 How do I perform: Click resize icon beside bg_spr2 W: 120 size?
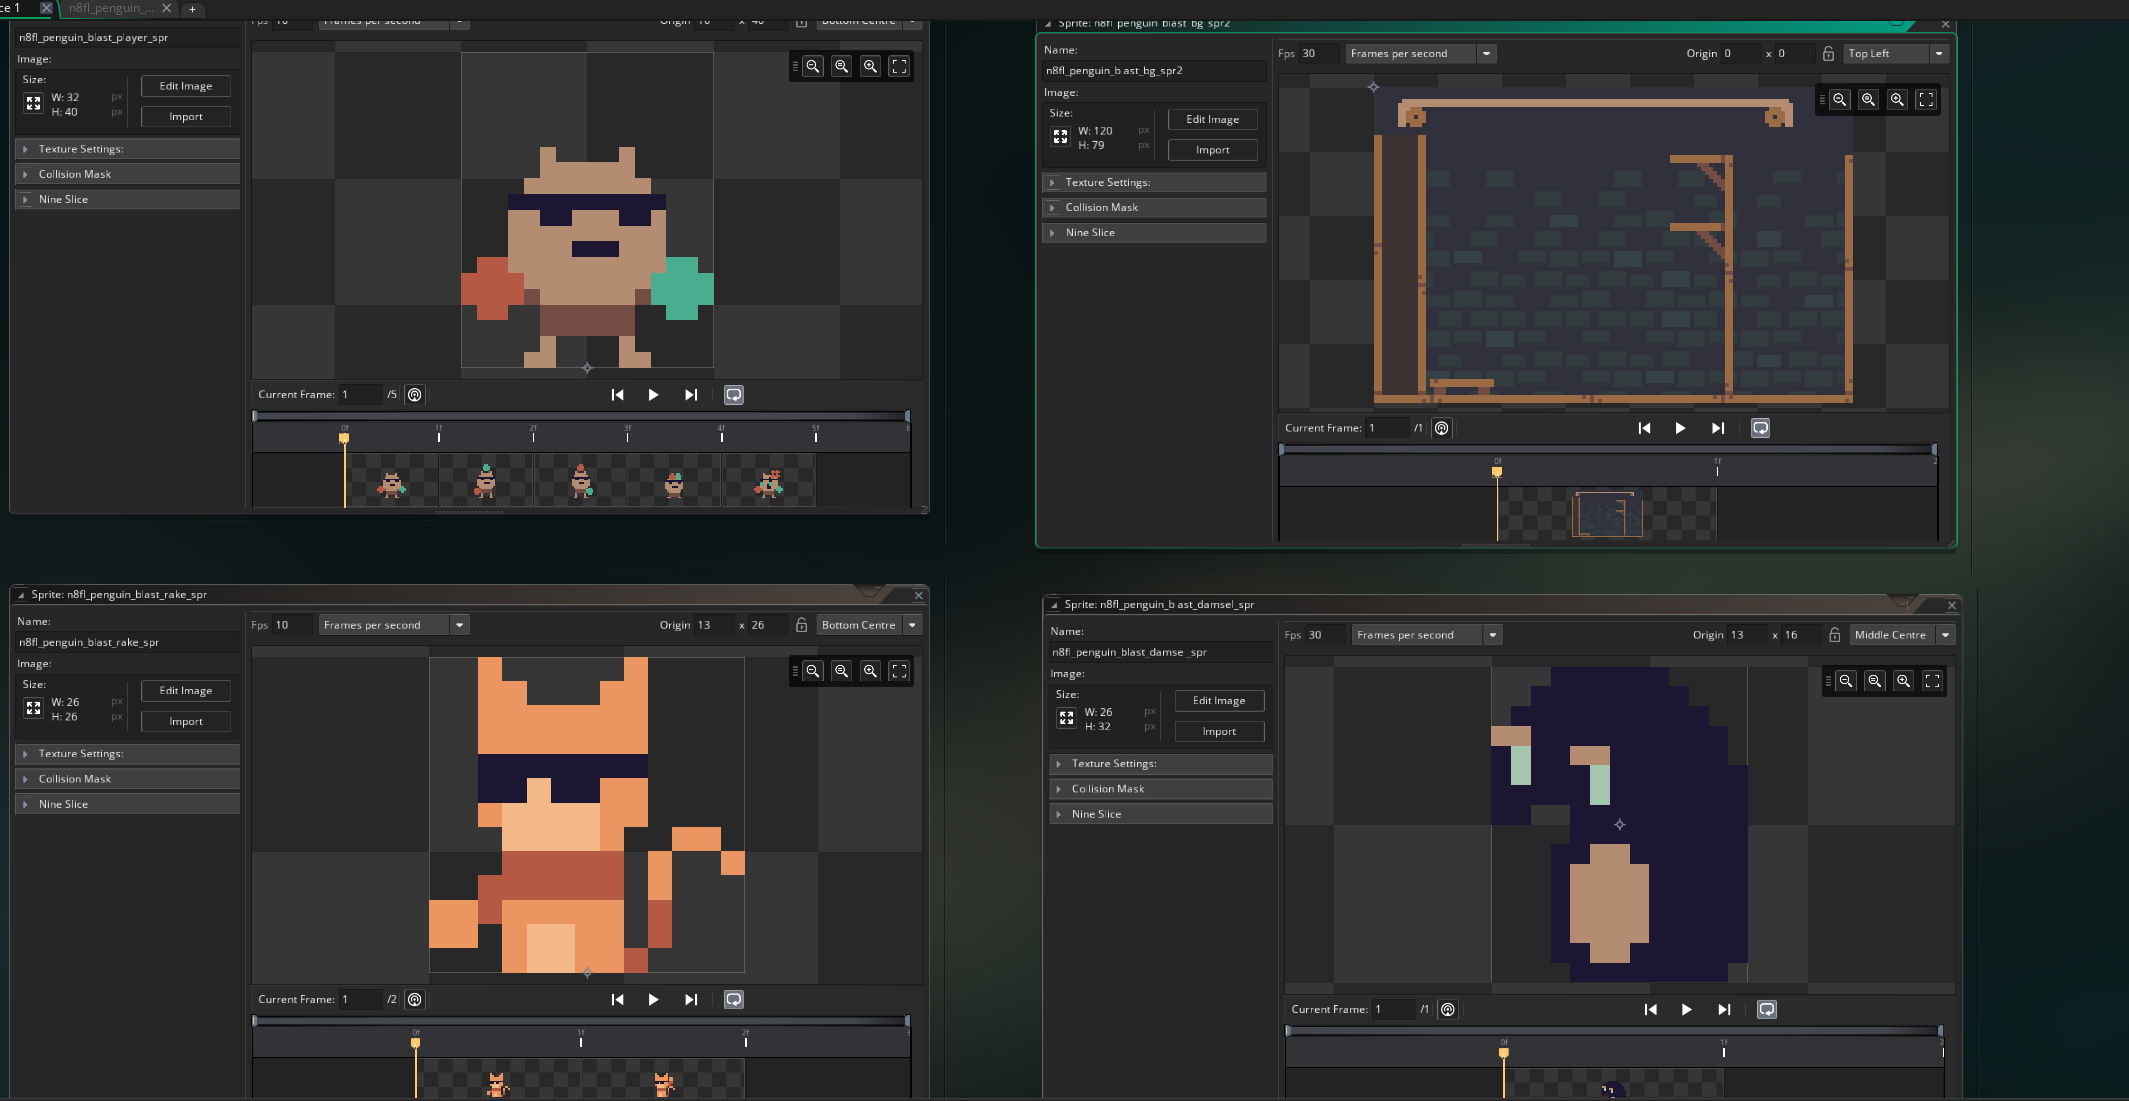coord(1061,137)
